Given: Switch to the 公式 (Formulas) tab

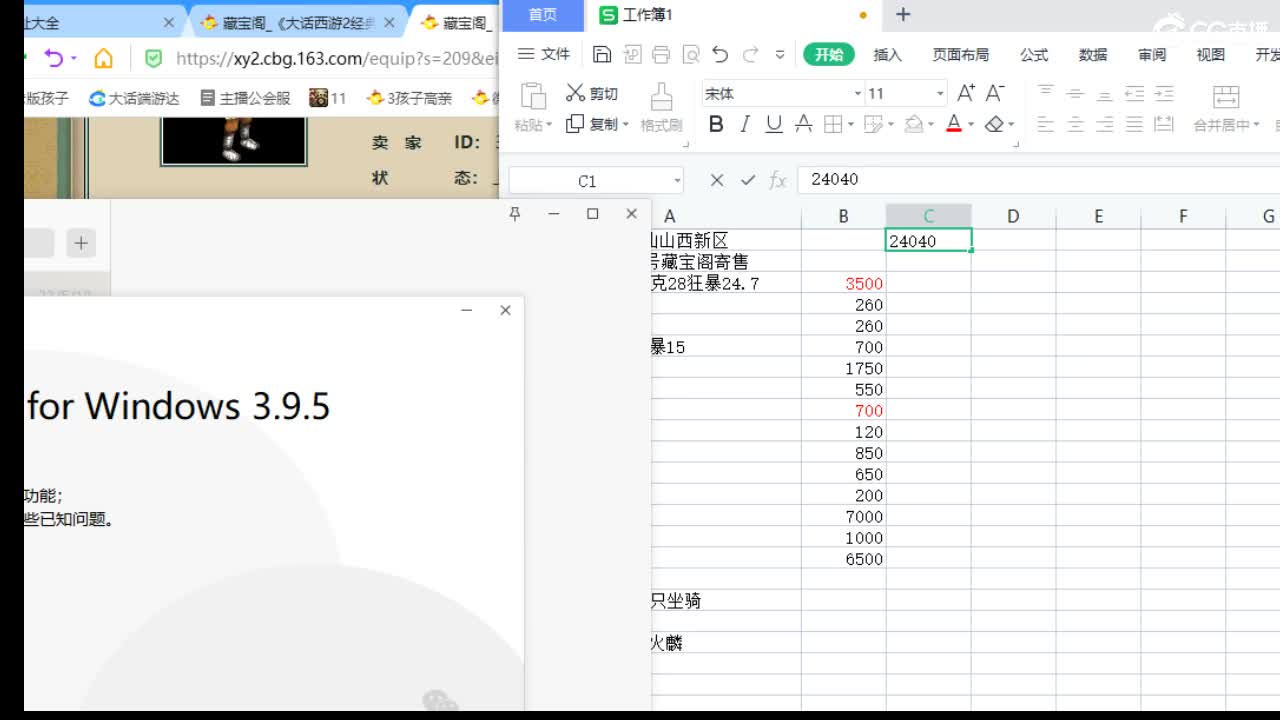Looking at the screenshot, I should (x=1034, y=55).
